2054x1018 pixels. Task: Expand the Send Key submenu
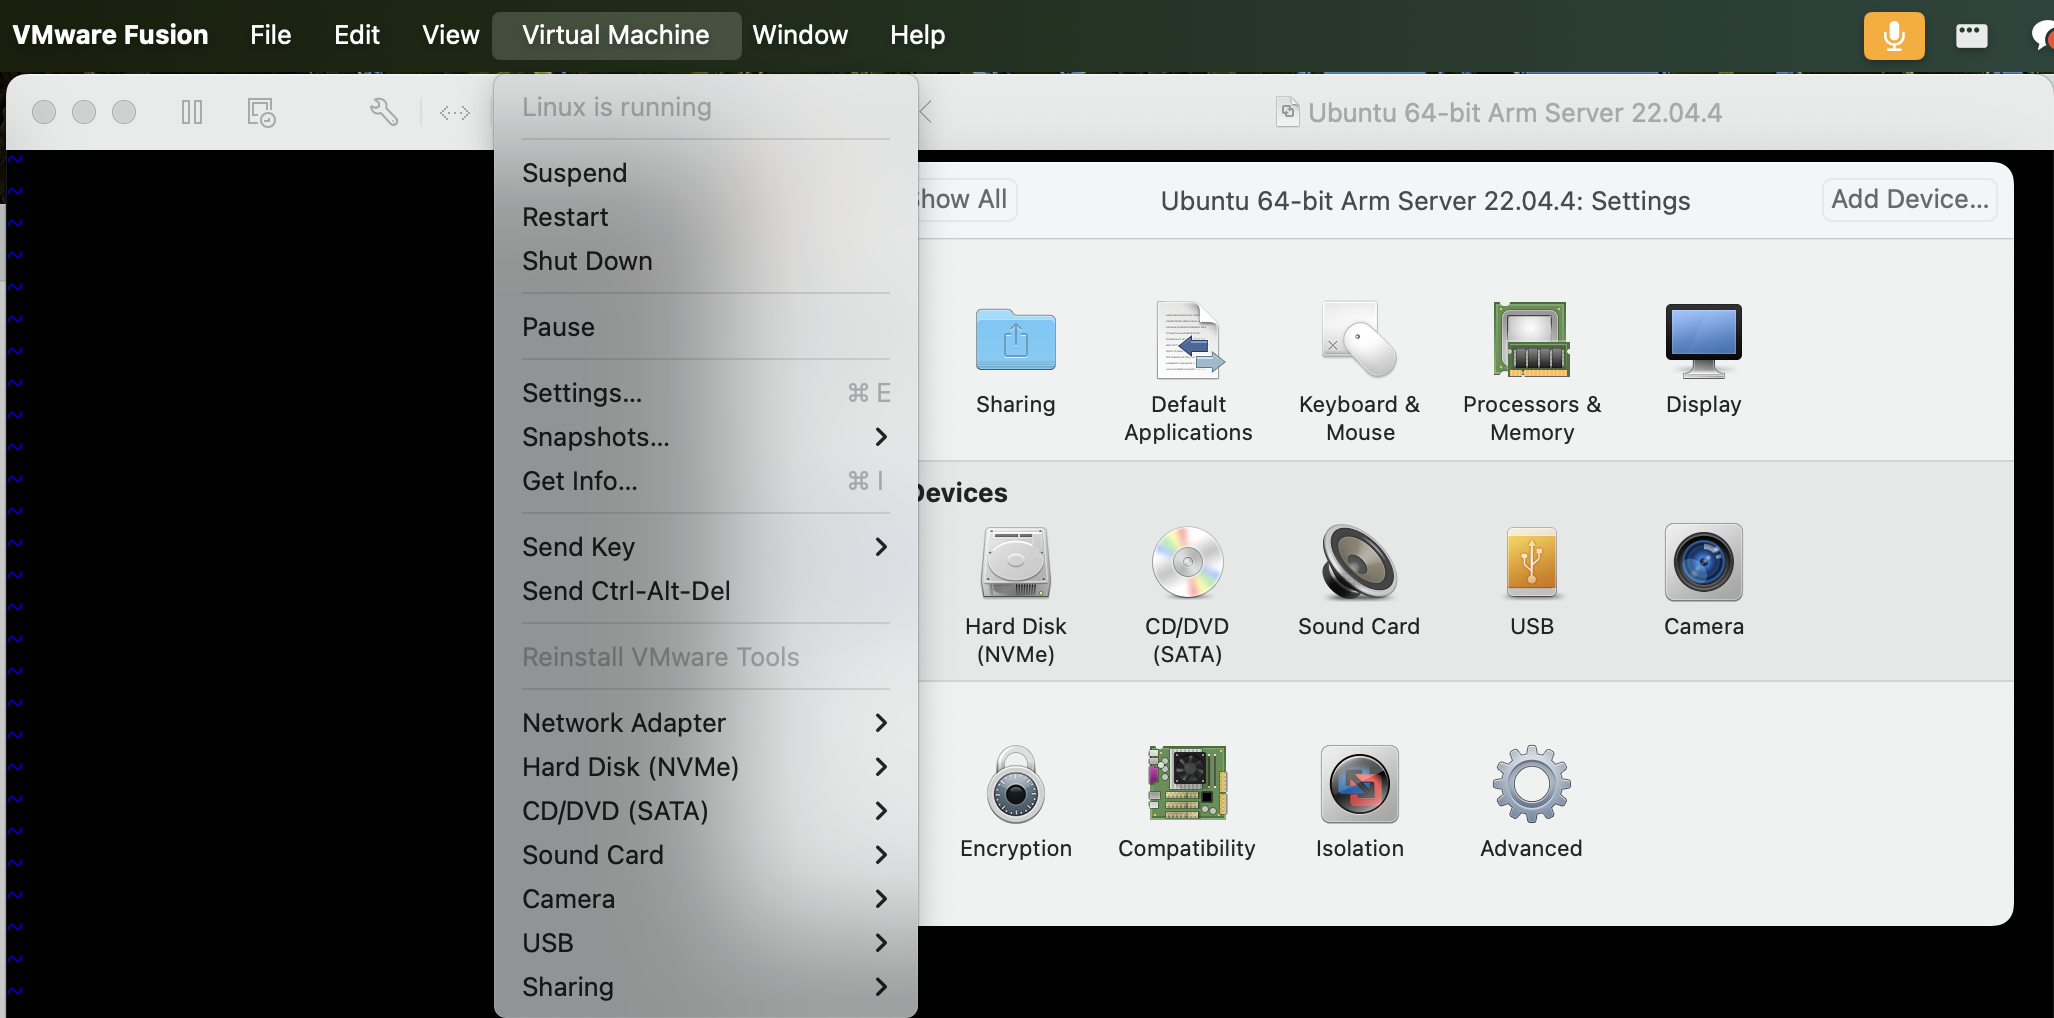705,547
